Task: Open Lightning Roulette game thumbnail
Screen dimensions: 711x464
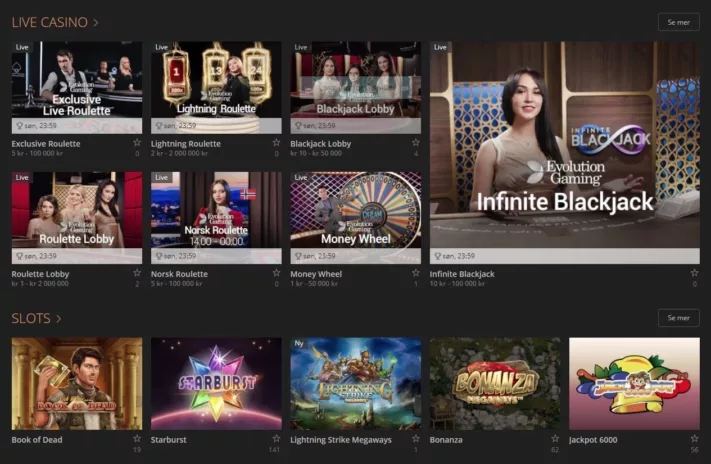Action: point(216,88)
